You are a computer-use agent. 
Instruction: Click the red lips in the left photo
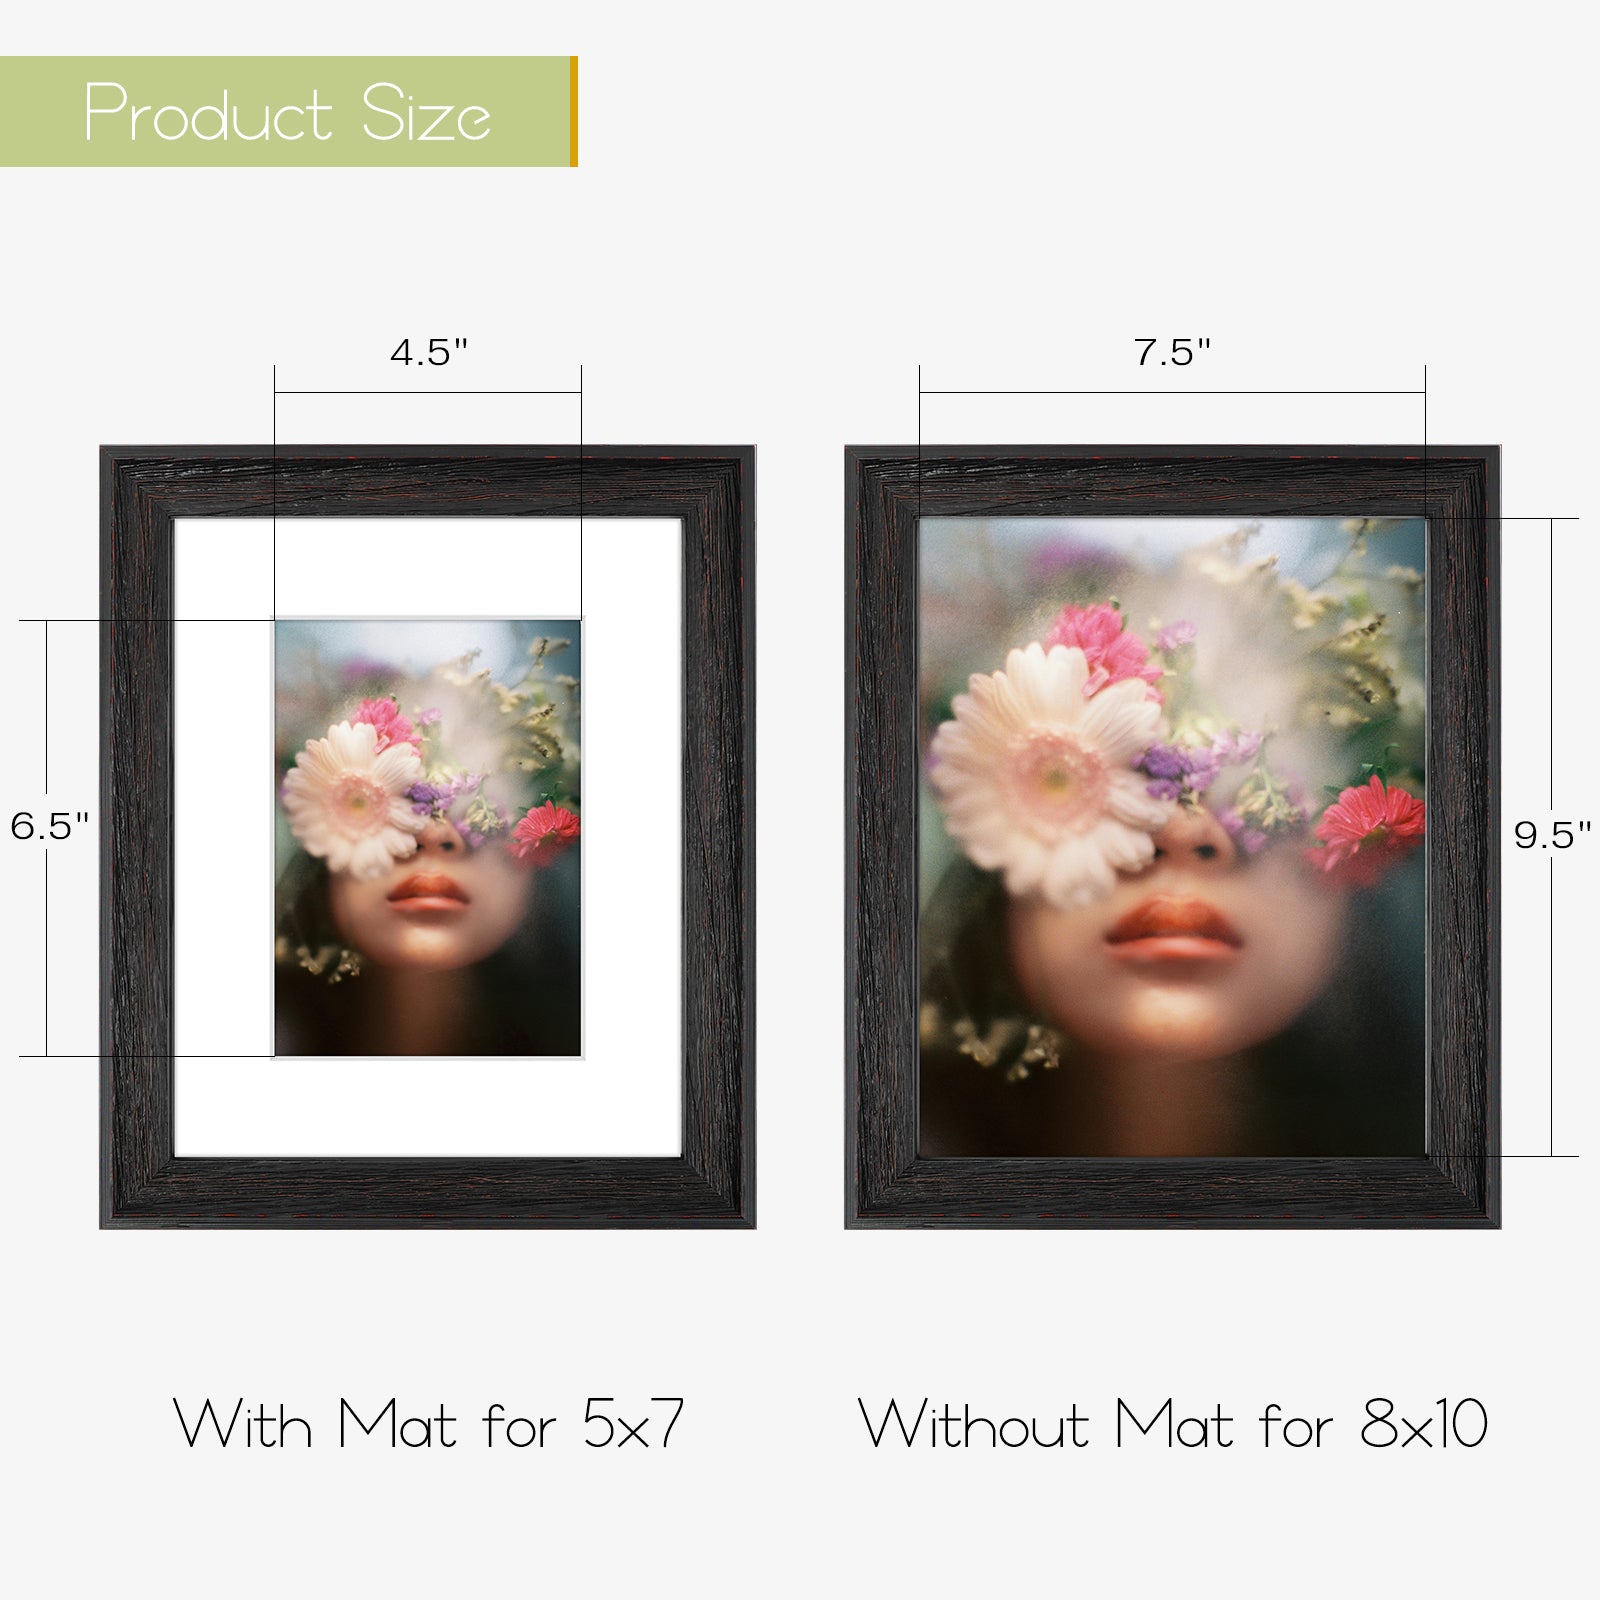tap(428, 891)
